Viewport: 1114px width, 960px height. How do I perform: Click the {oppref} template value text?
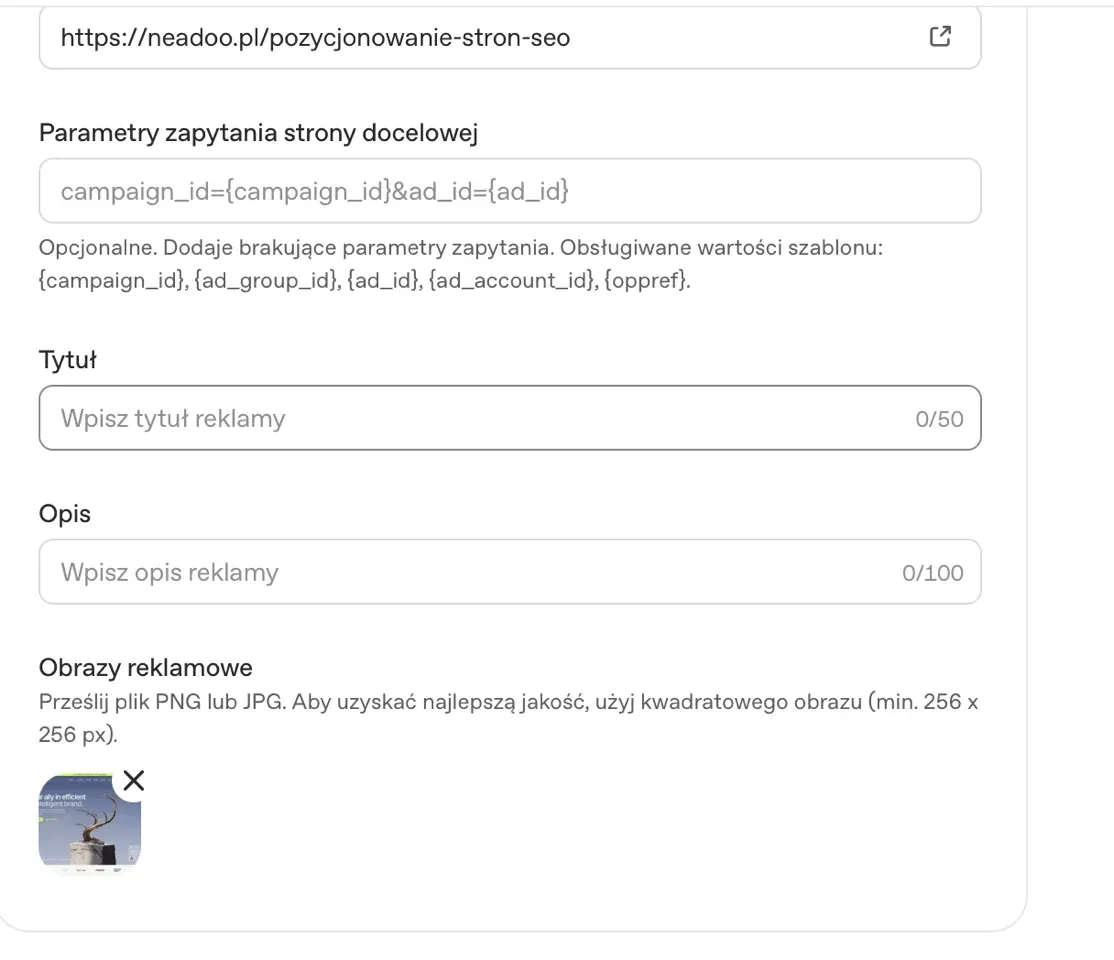647,280
